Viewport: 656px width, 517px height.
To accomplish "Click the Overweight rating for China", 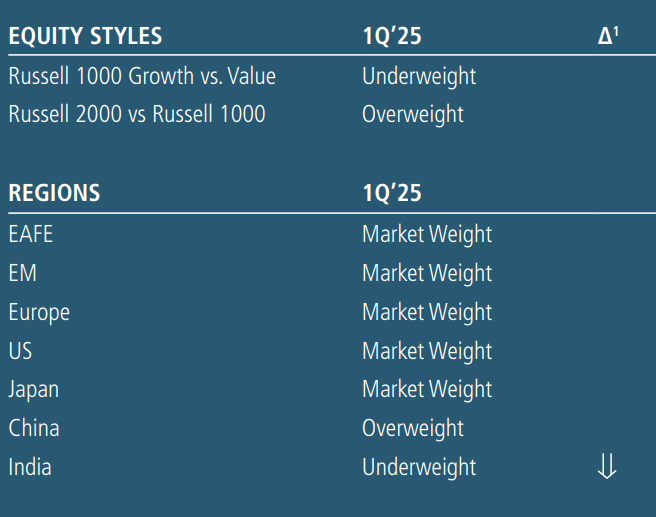I will (413, 428).
